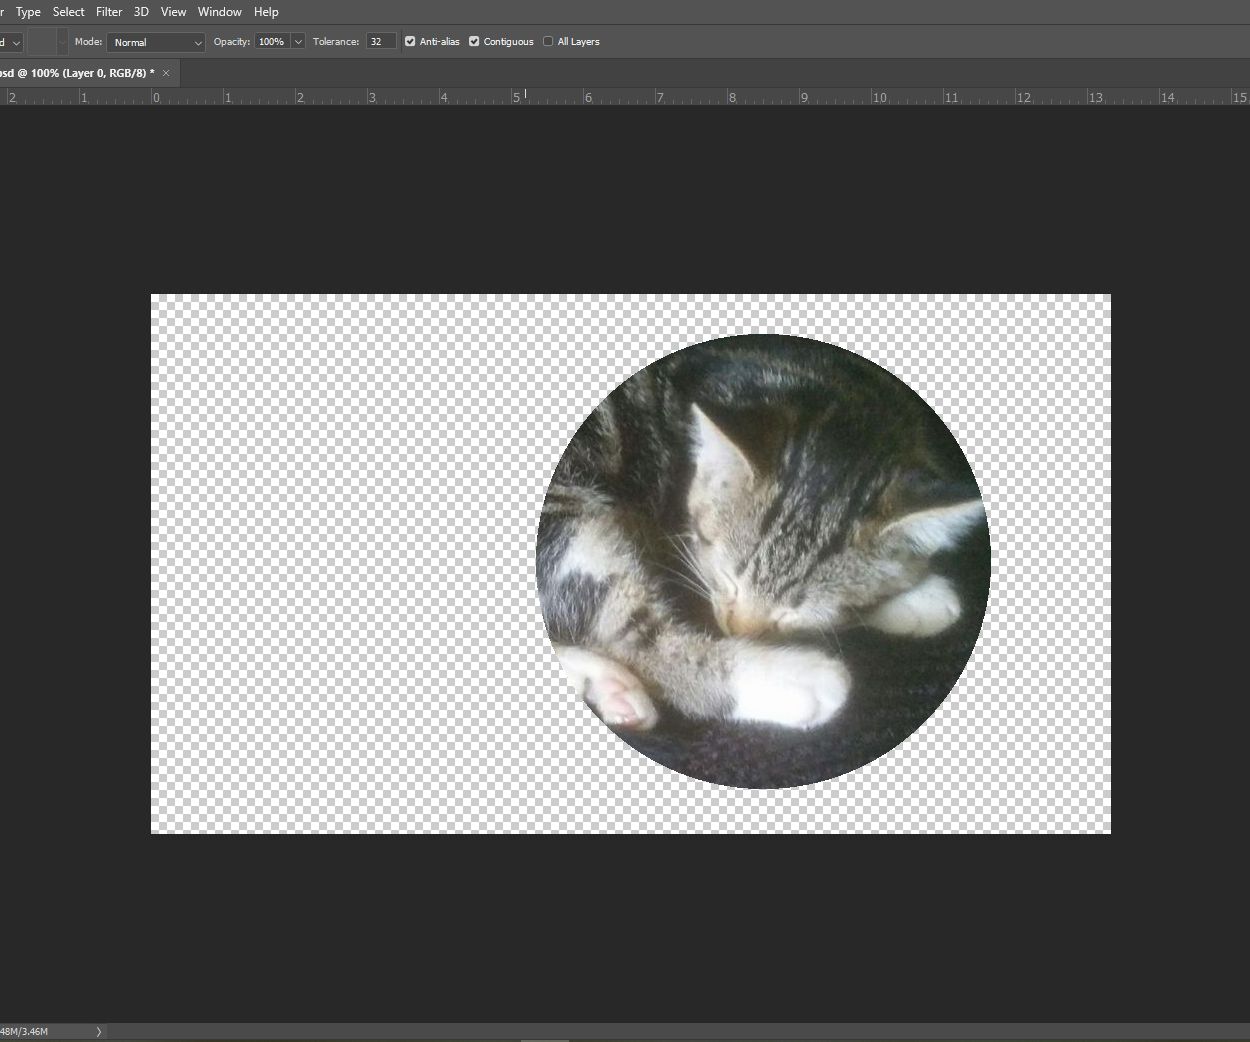
Task: Click the Tolerance input field
Action: (x=380, y=41)
